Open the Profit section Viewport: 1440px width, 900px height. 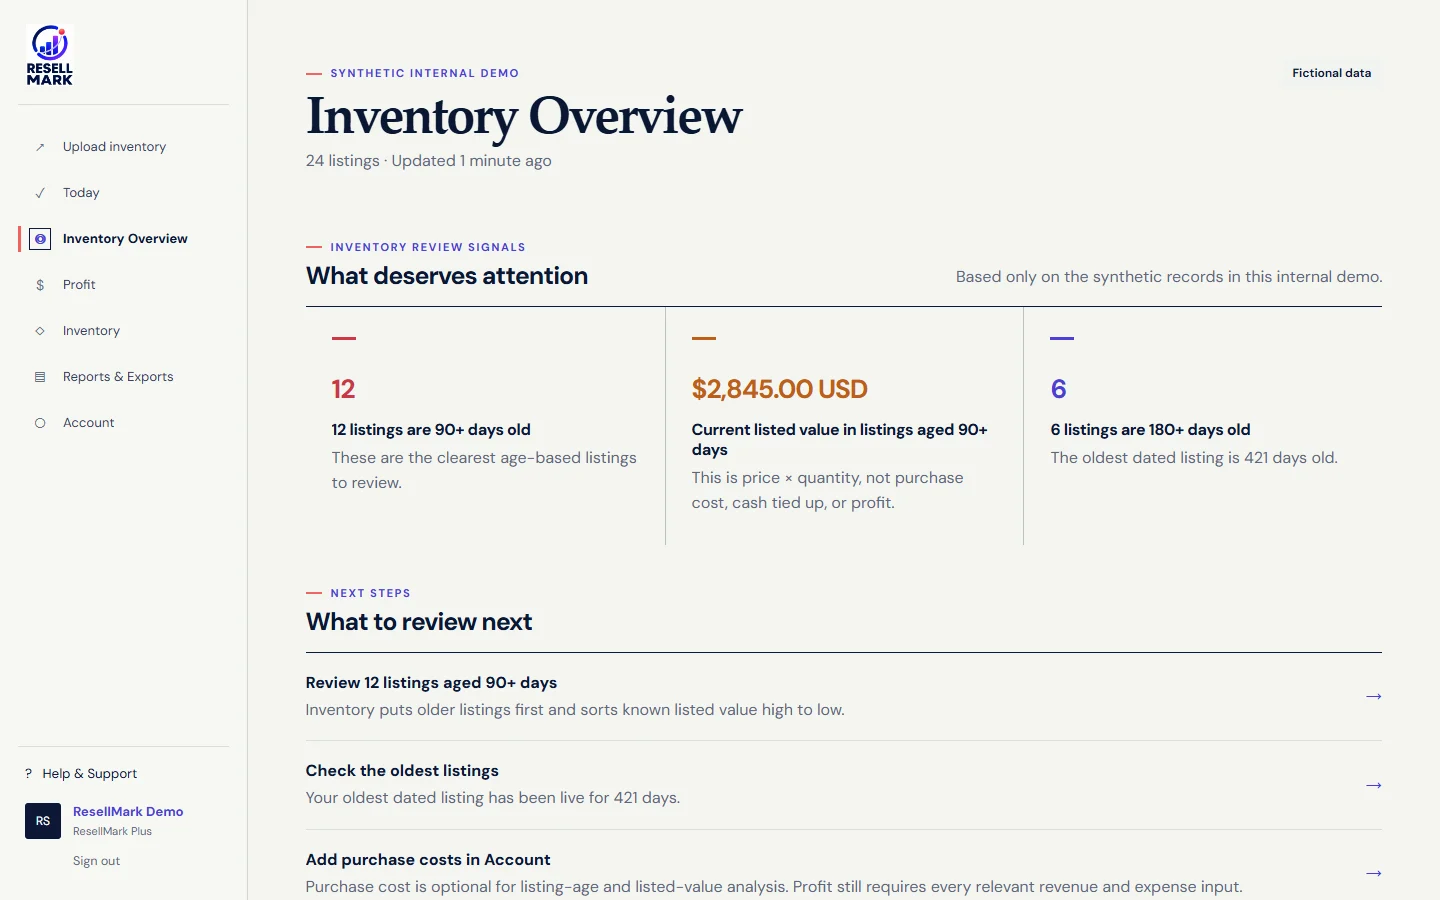click(124, 285)
